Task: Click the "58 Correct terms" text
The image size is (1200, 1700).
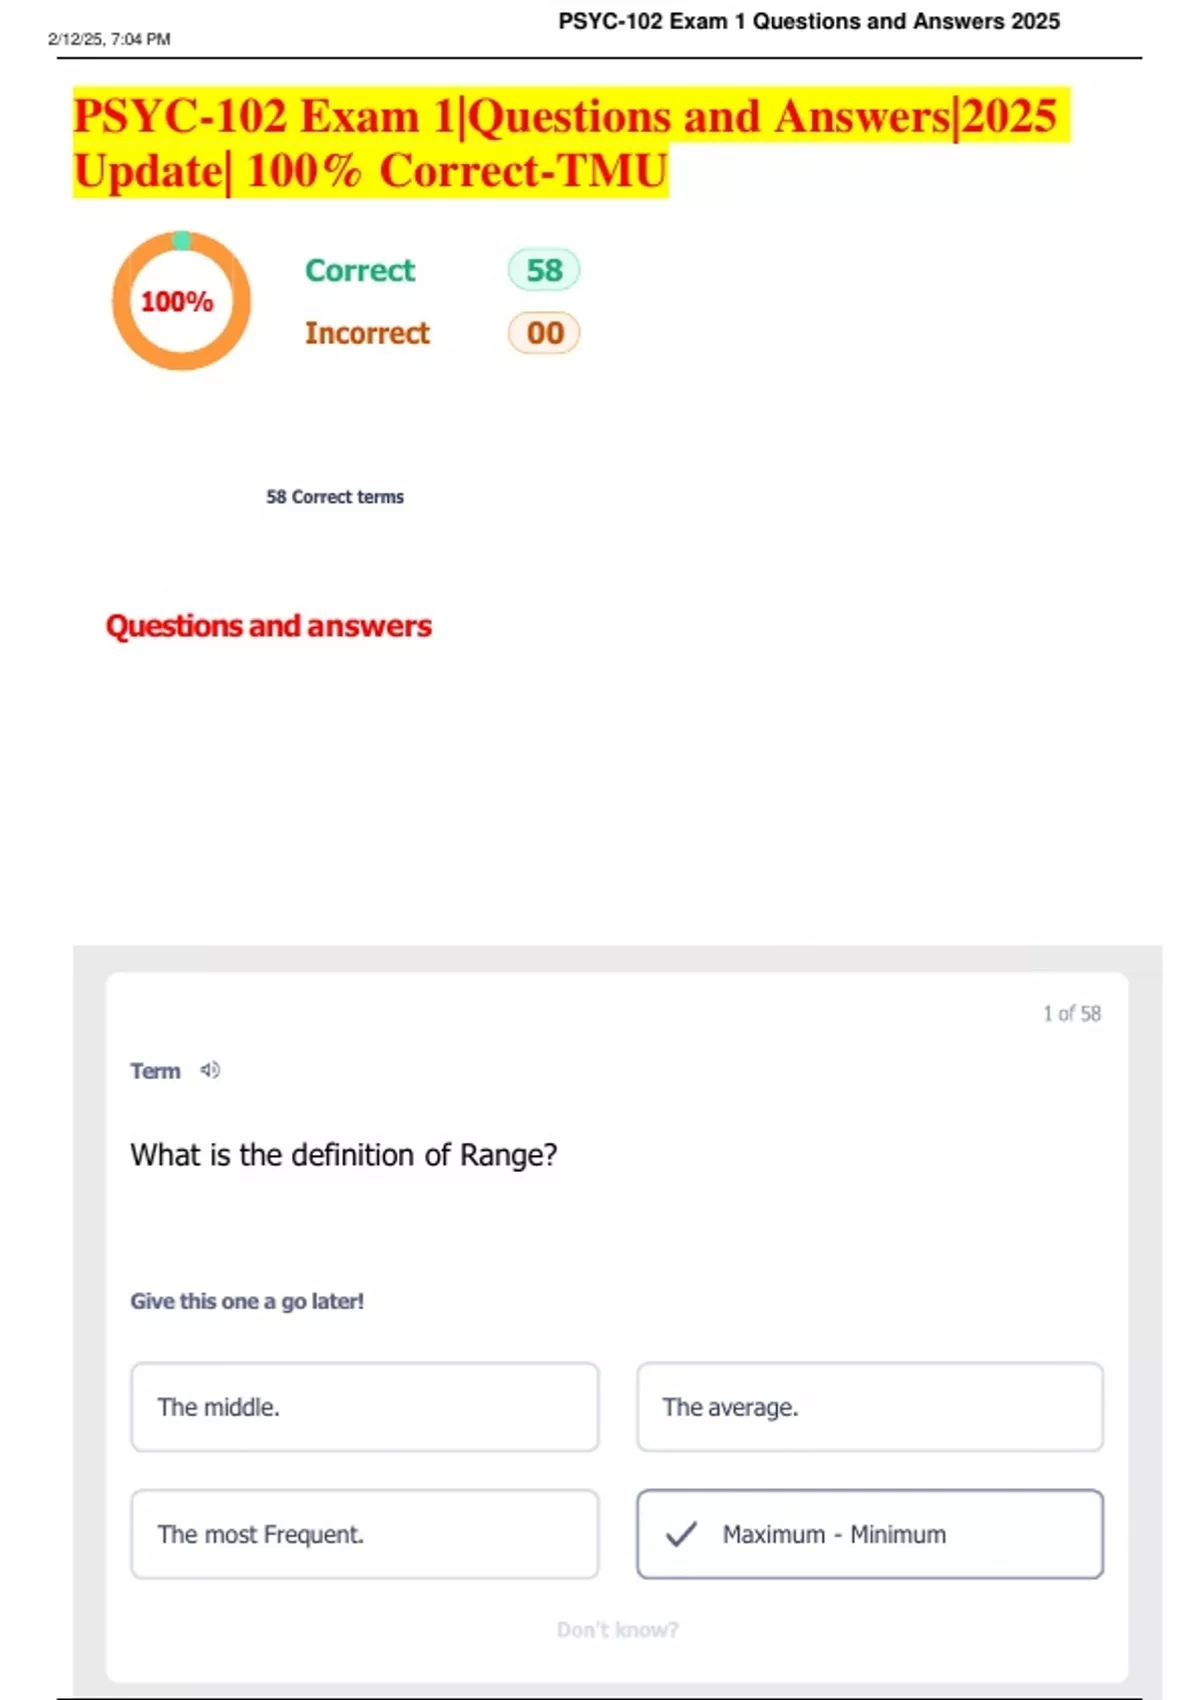Action: 335,497
